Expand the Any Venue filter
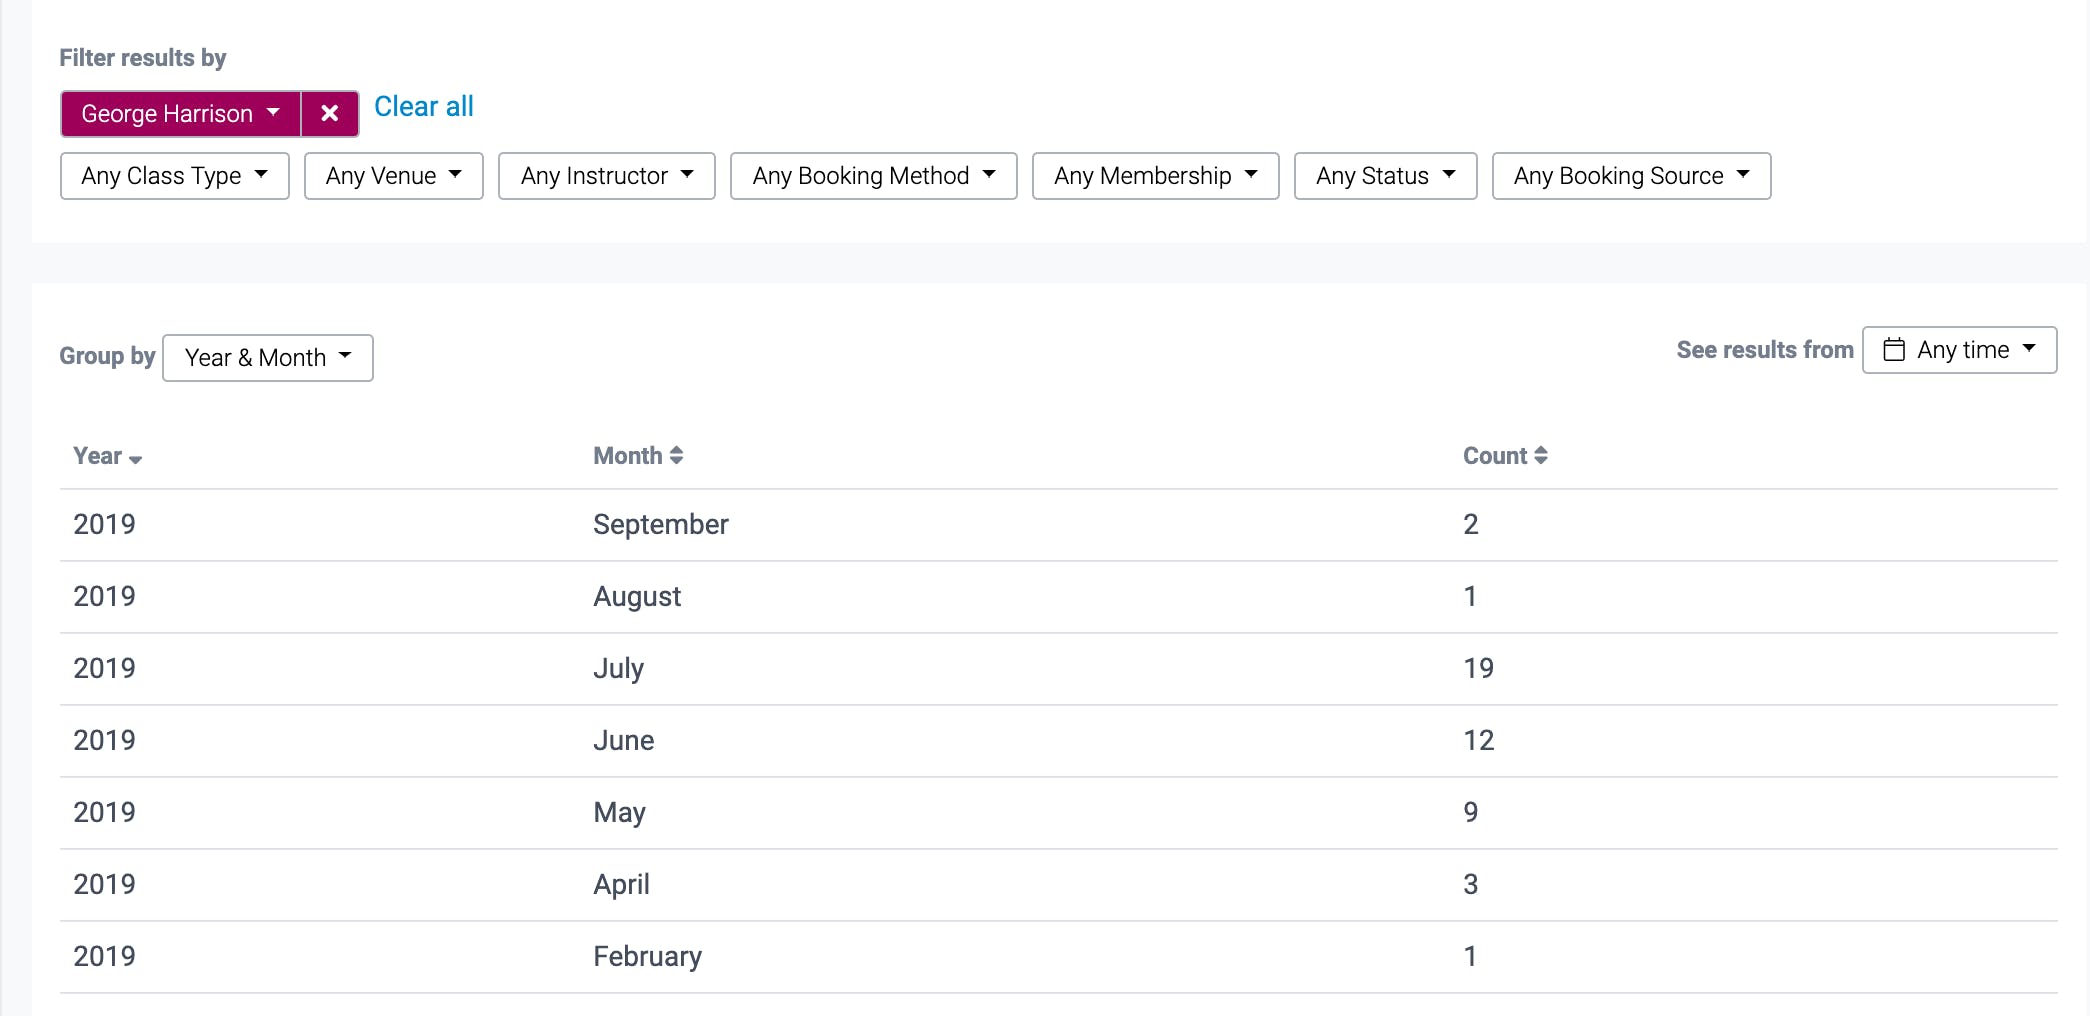 [393, 175]
